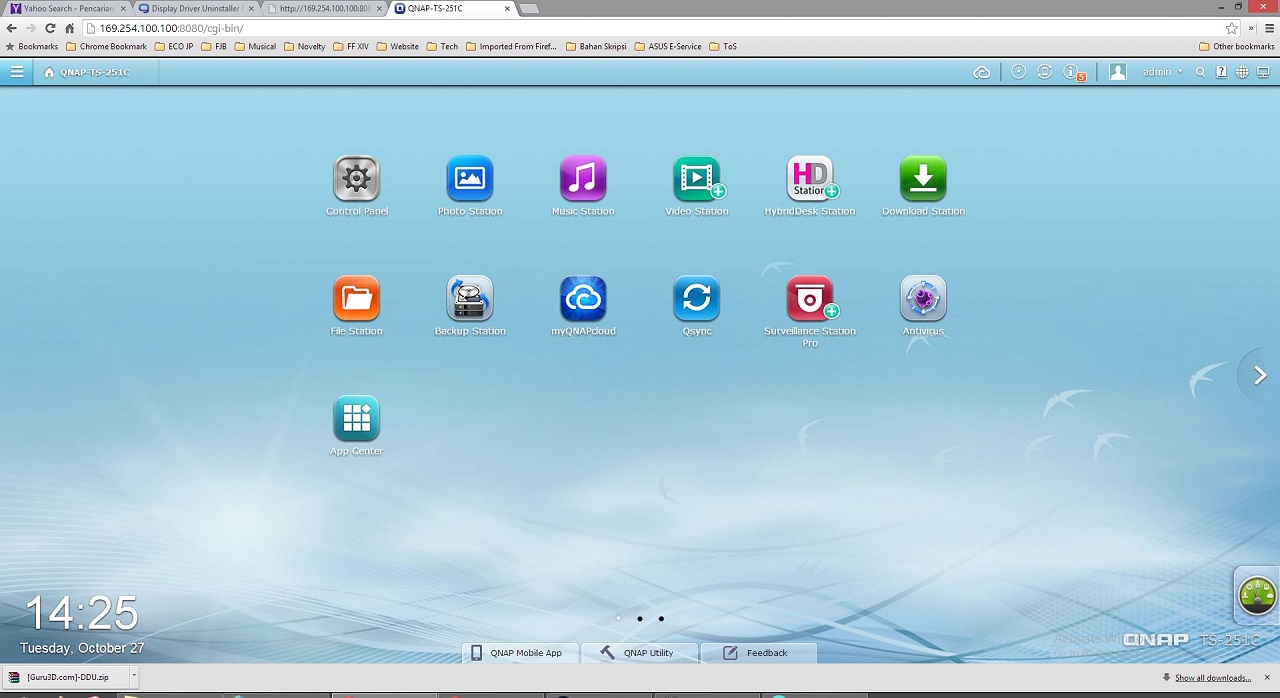
Task: Open Music Station
Action: 583,178
